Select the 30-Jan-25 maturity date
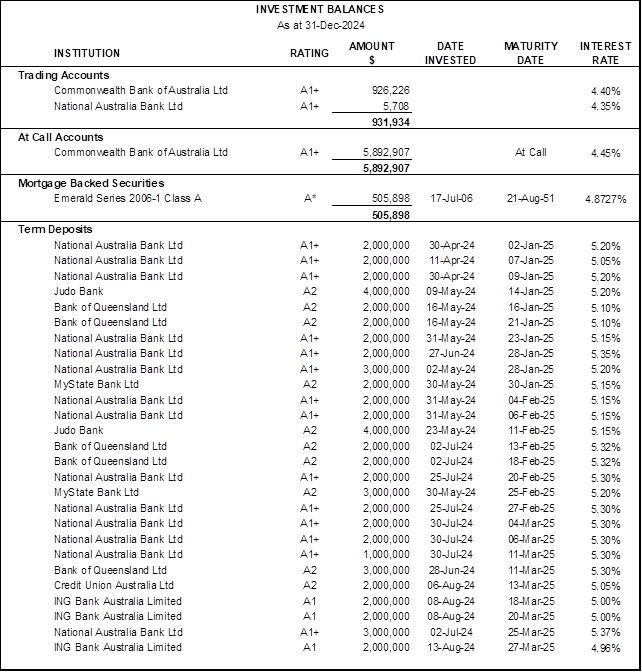642x672 pixels. coord(531,384)
